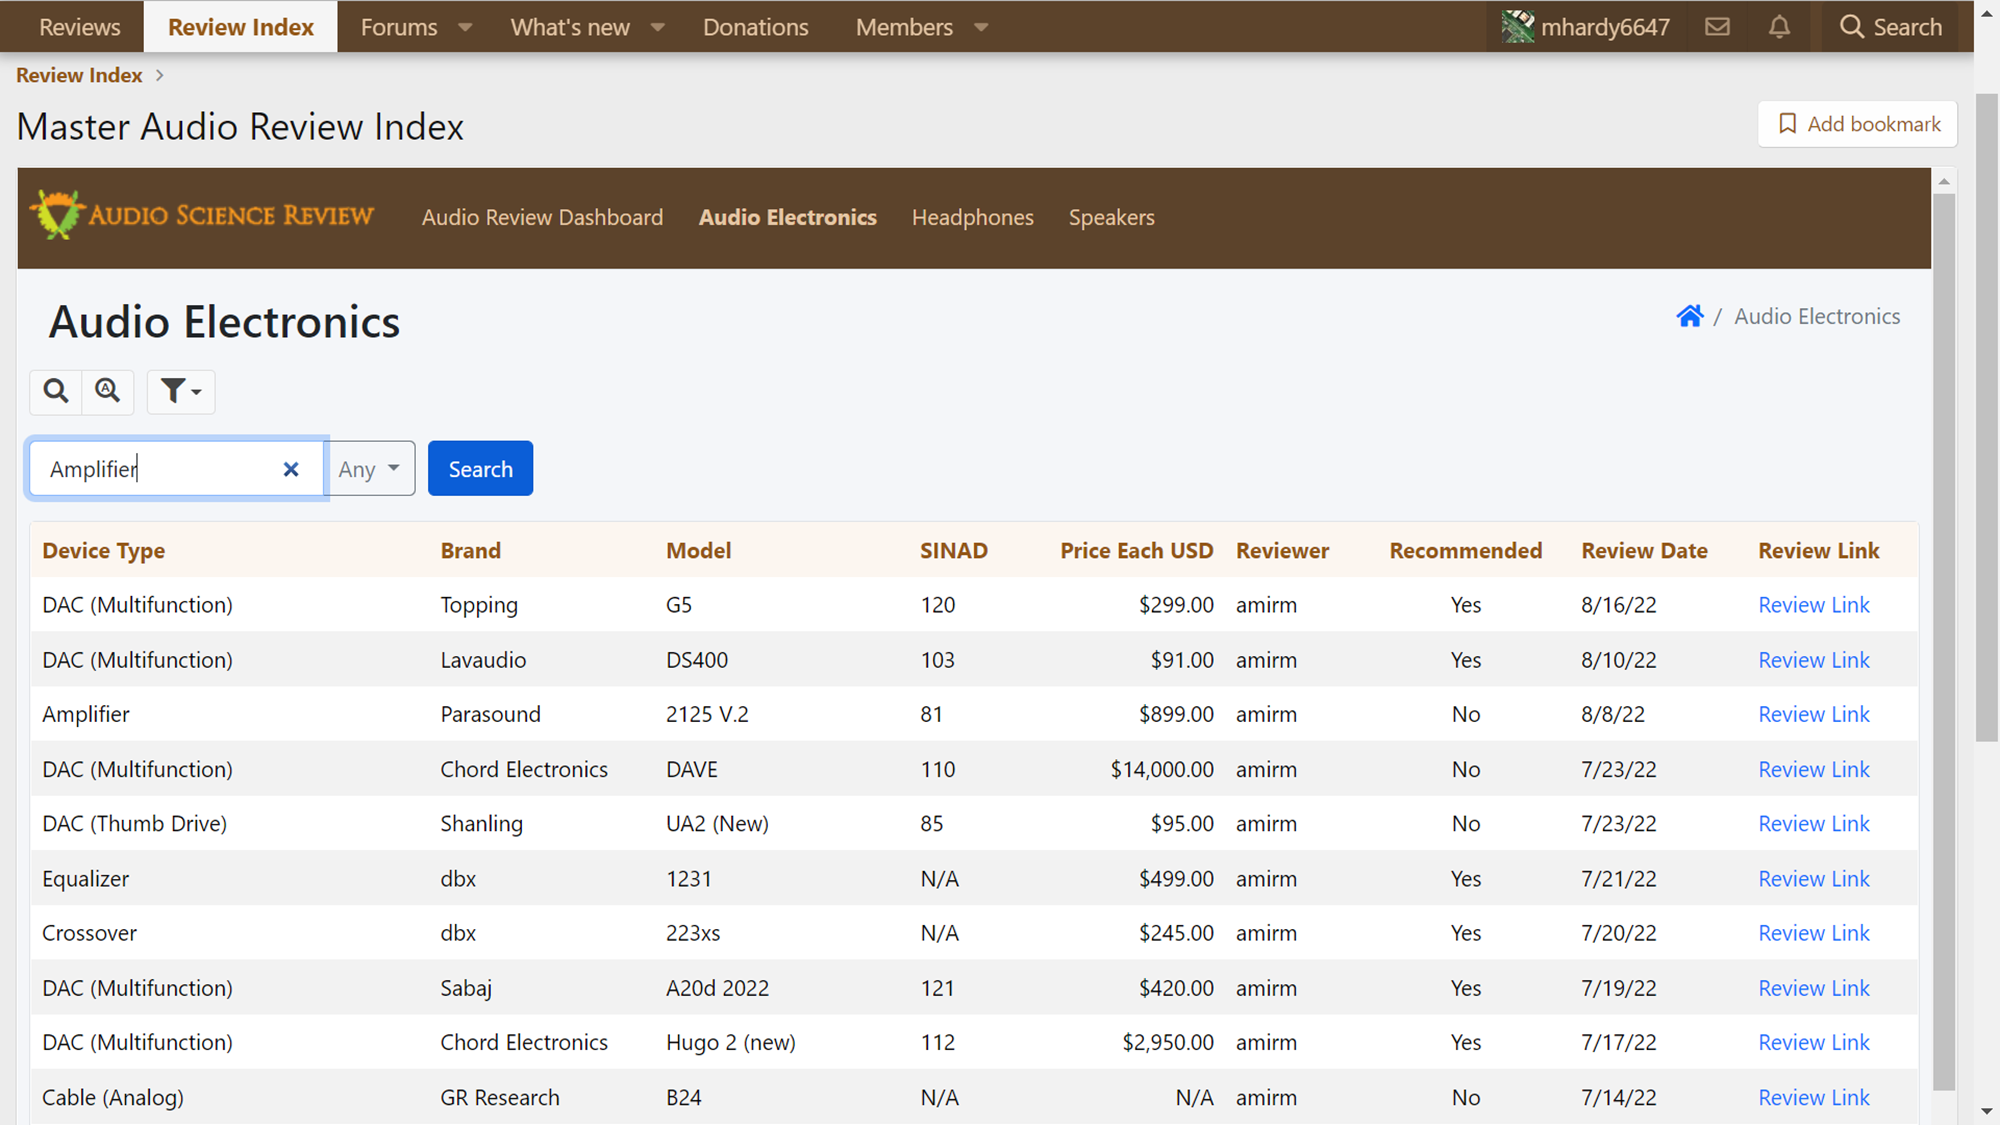Sort by Recommended column header
Image resolution: width=2000 pixels, height=1125 pixels.
[1465, 551]
